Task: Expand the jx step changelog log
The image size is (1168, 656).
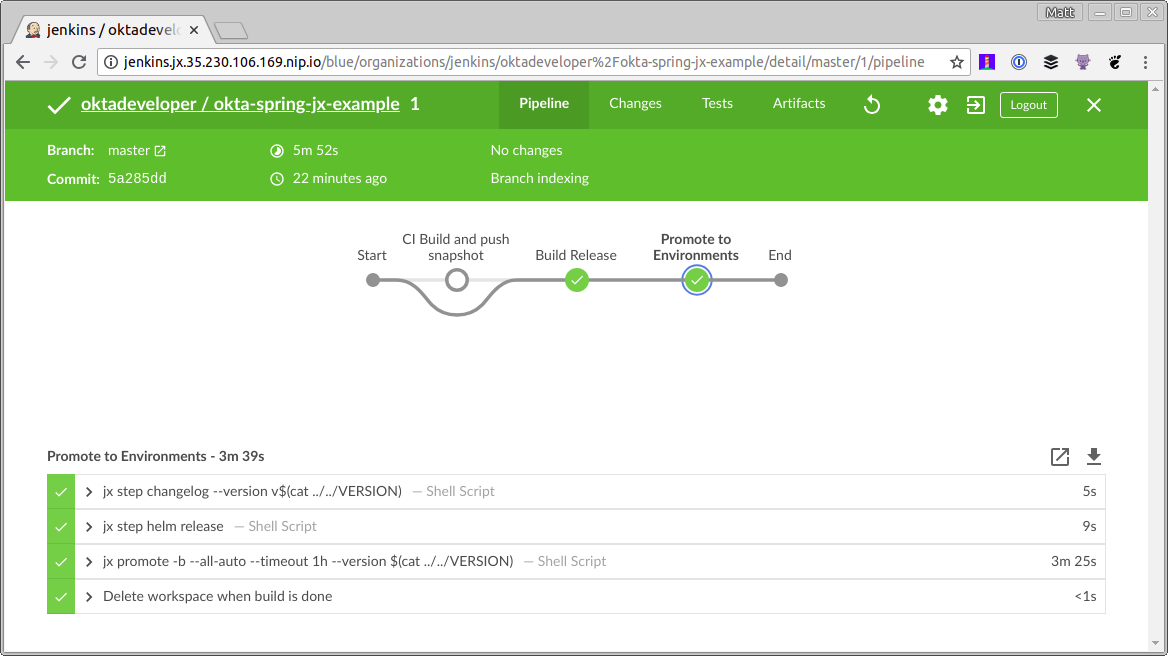Action: pos(89,492)
